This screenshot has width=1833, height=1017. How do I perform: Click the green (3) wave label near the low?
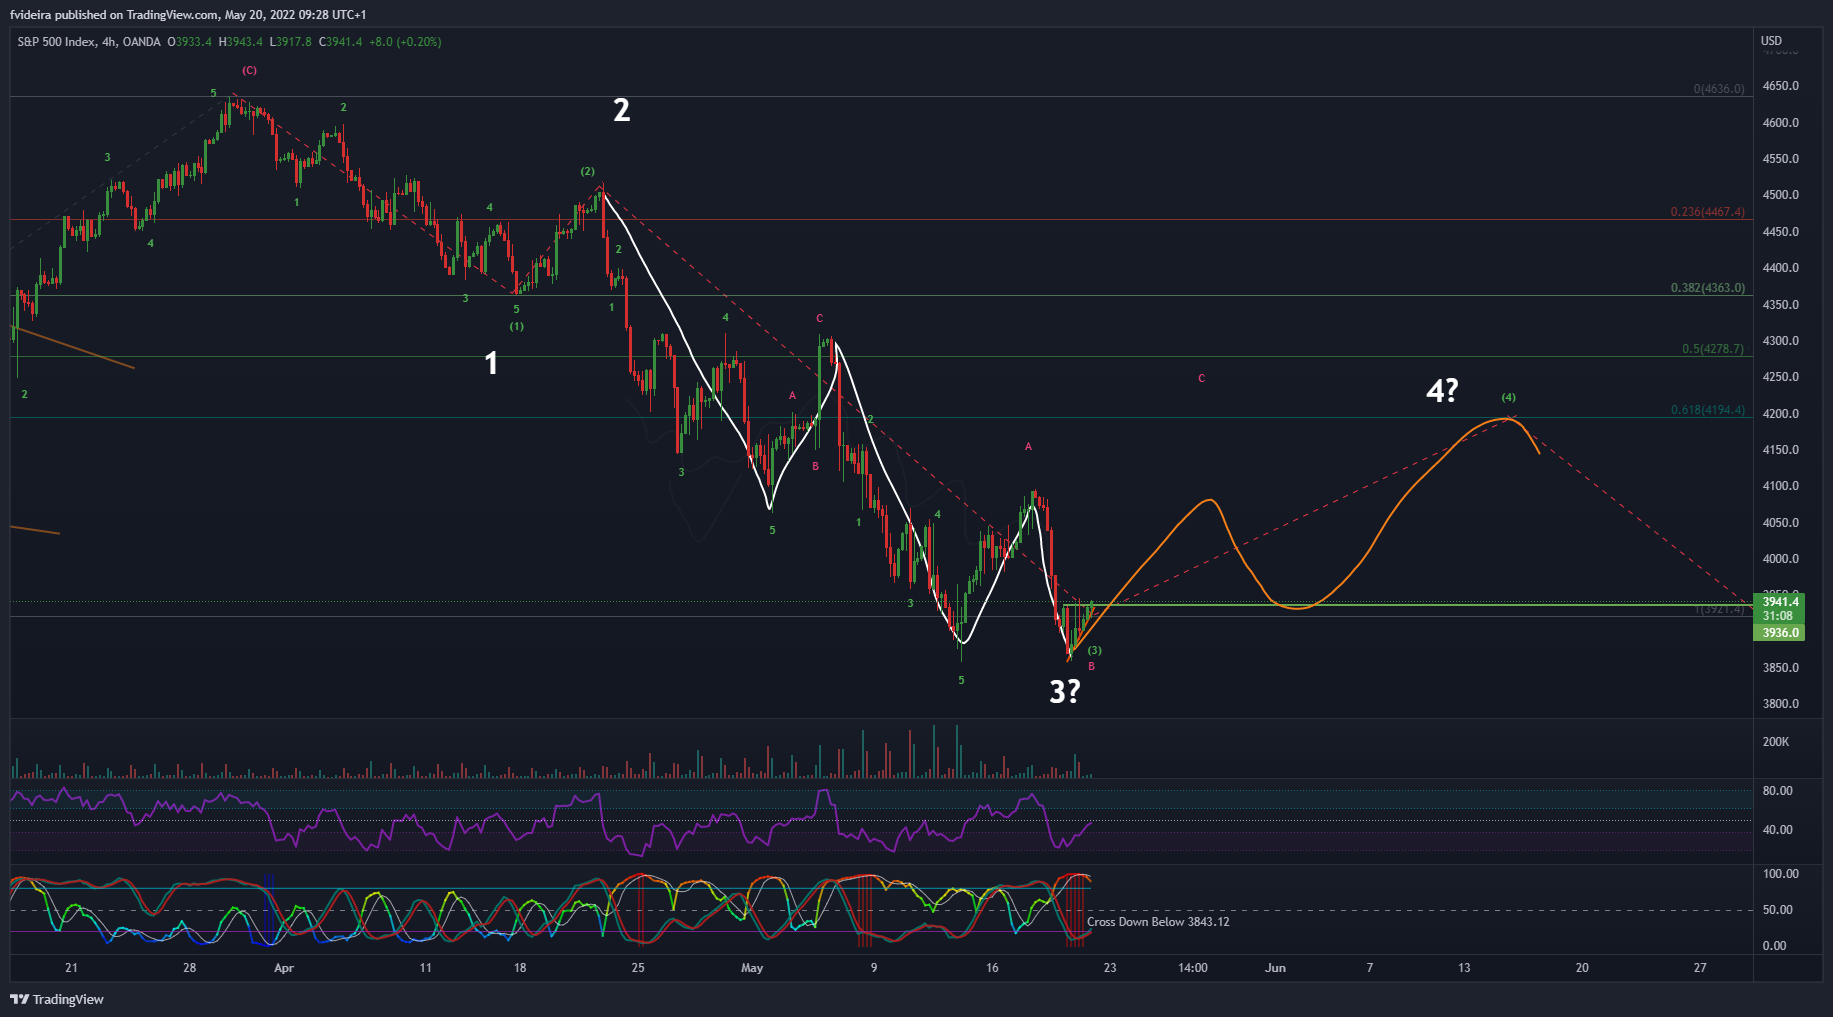[1094, 650]
